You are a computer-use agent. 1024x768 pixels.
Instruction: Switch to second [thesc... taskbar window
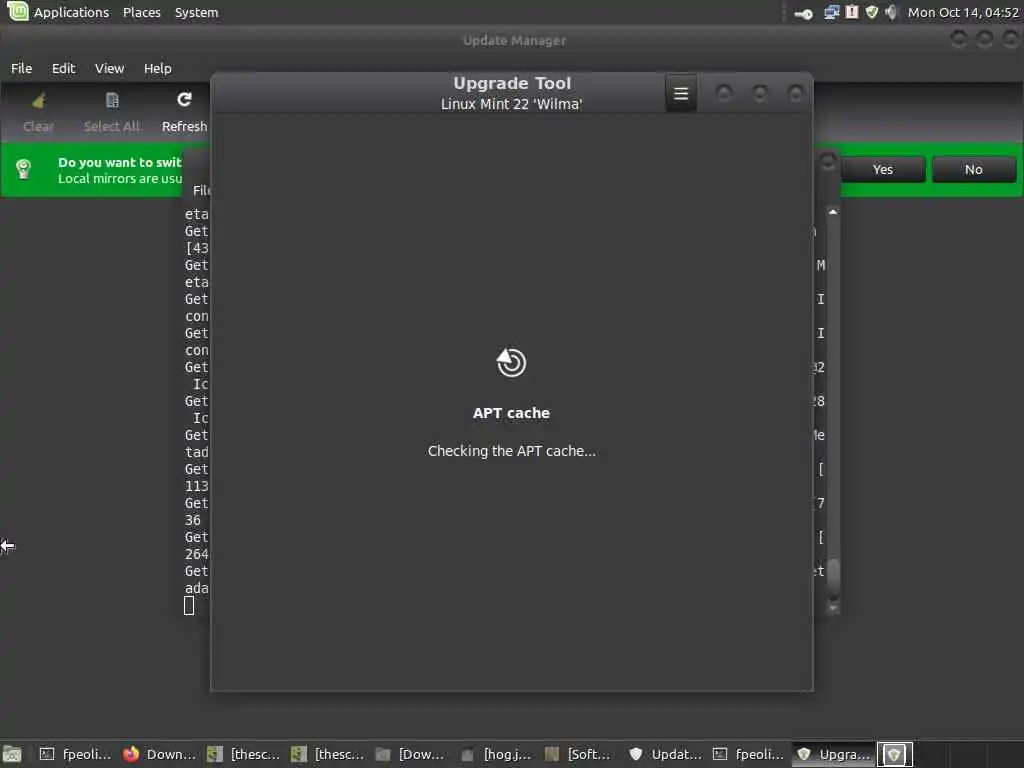coord(328,754)
